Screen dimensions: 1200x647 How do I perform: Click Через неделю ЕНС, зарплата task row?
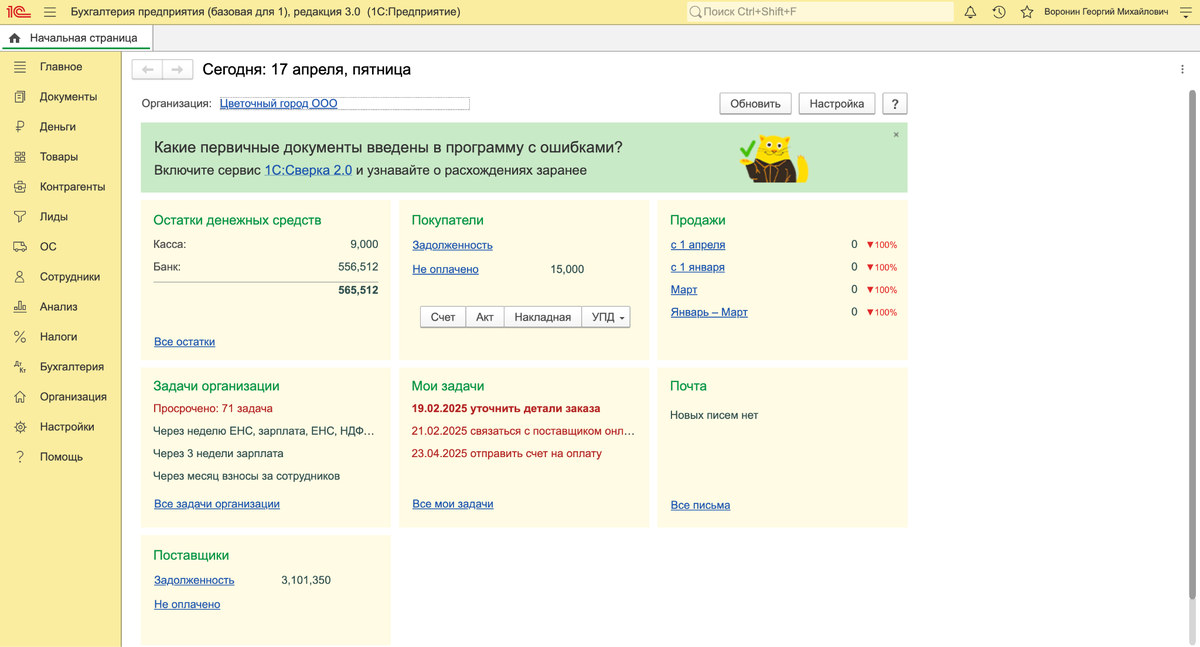(263, 431)
